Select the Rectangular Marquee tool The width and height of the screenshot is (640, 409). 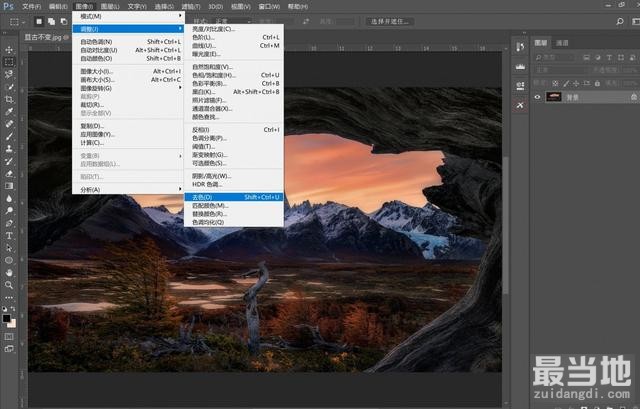pyautogui.click(x=9, y=61)
